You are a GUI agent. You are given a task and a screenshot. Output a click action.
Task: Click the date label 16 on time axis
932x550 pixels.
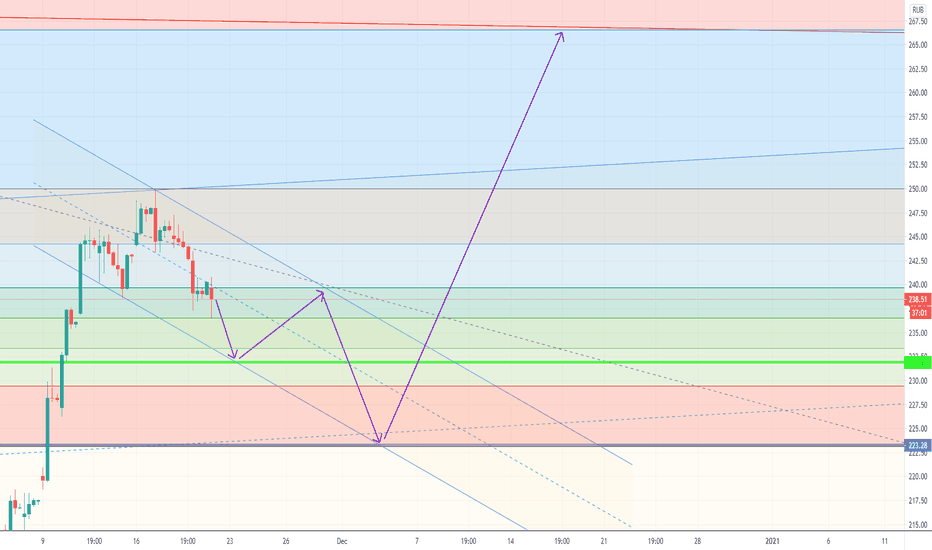(x=136, y=541)
